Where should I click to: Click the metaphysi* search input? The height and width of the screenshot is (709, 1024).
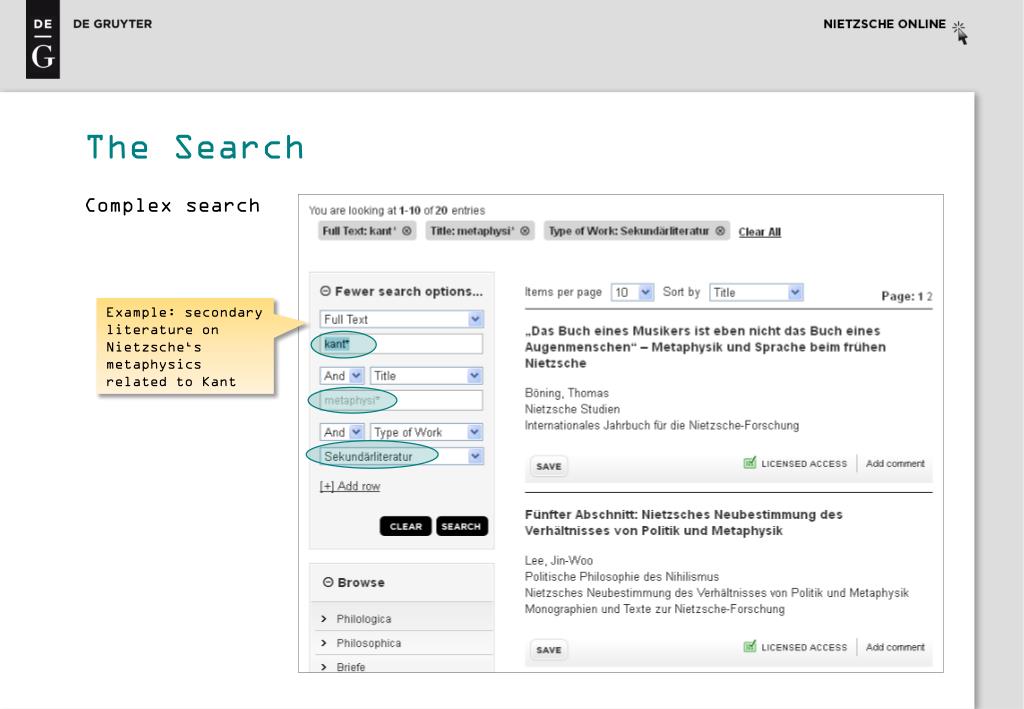tap(401, 400)
